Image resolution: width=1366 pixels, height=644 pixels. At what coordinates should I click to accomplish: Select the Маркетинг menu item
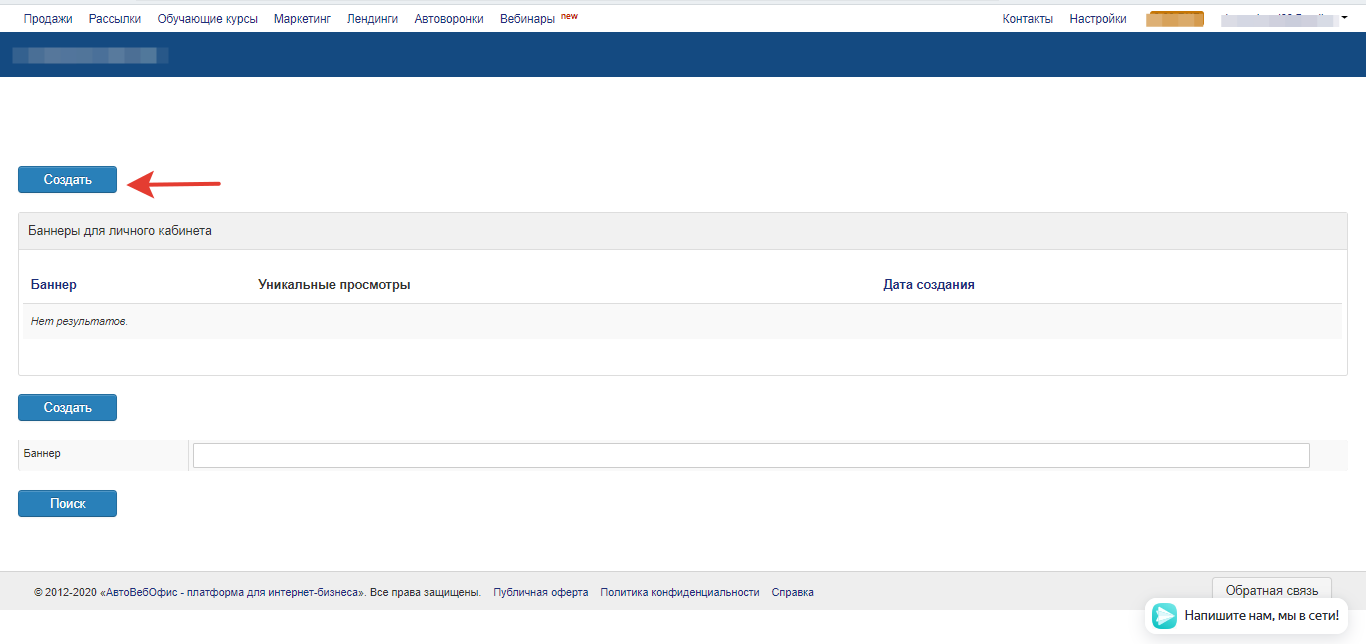(x=302, y=19)
